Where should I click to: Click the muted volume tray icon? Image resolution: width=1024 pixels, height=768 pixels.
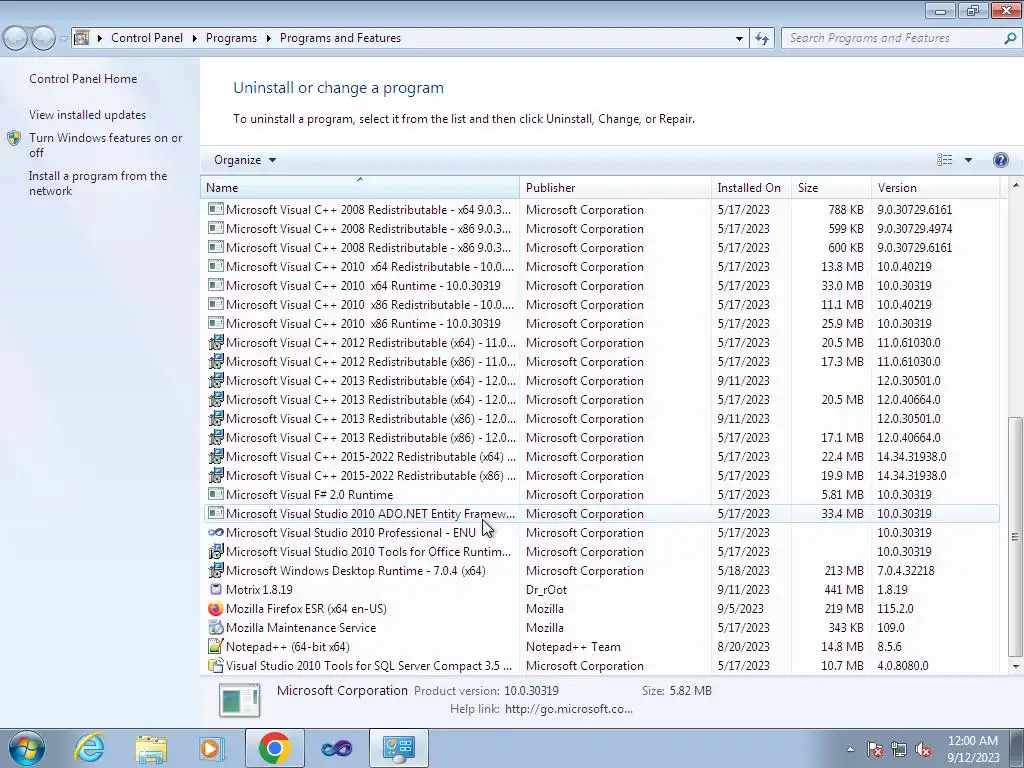coord(923,750)
